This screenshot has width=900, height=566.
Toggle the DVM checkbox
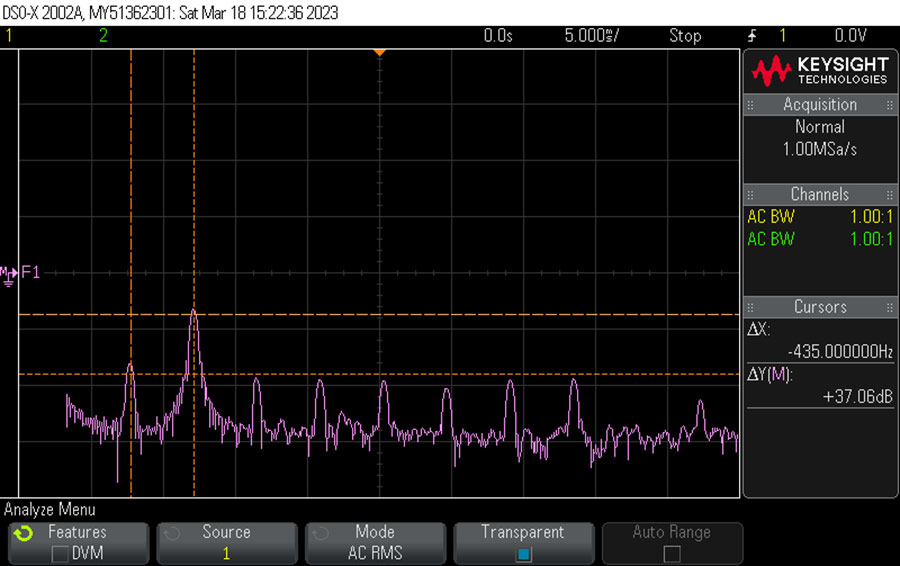(x=60, y=554)
